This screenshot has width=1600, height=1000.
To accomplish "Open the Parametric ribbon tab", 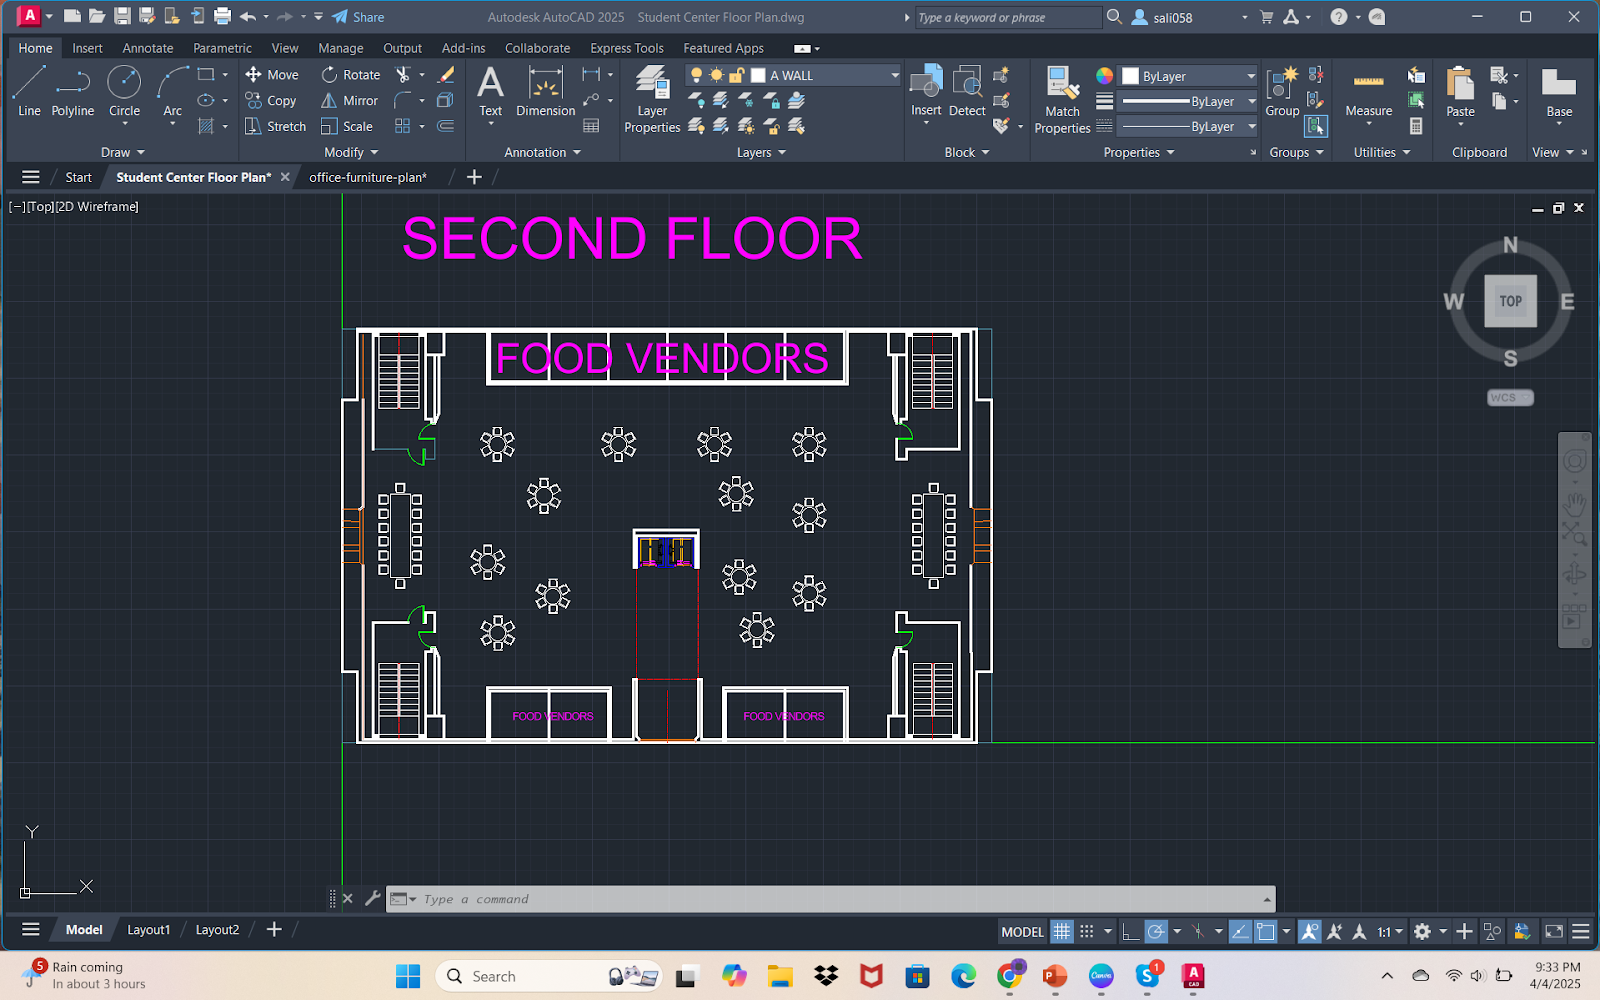I will pyautogui.click(x=222, y=48).
